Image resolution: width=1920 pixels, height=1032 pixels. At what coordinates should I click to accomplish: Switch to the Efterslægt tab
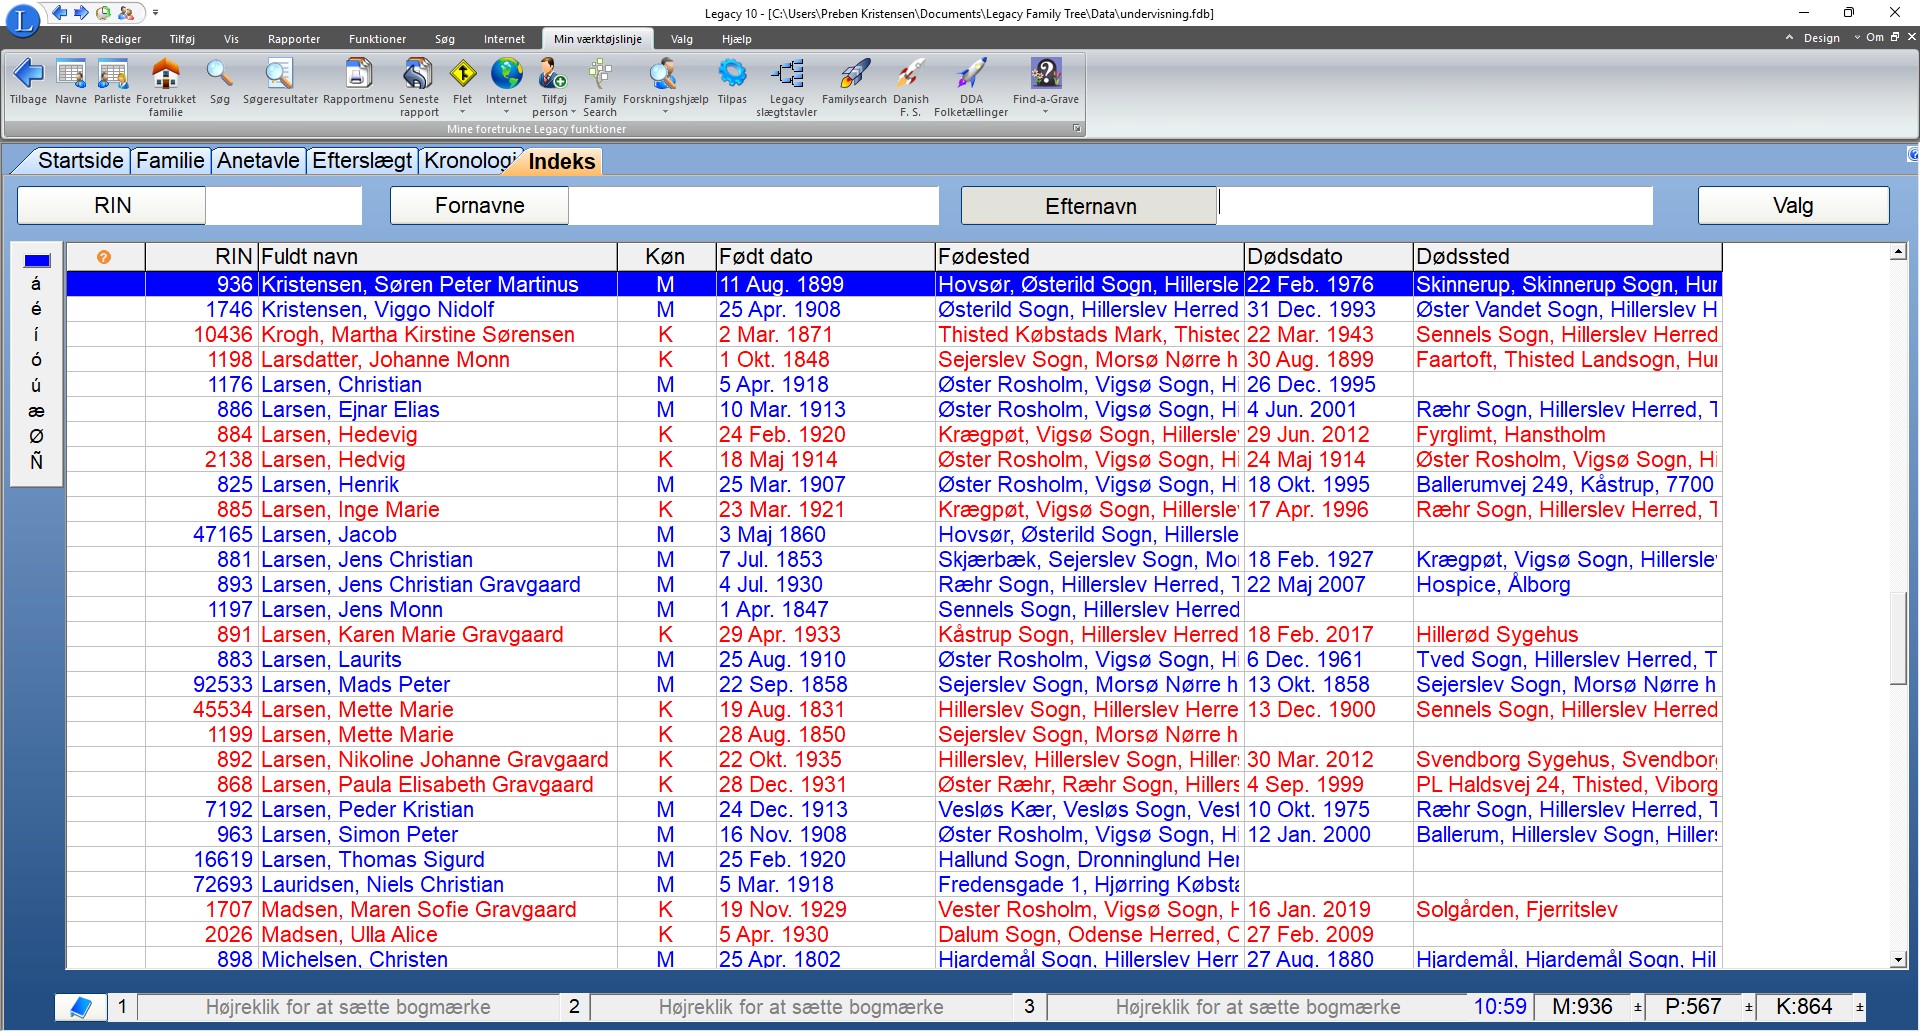tap(361, 161)
